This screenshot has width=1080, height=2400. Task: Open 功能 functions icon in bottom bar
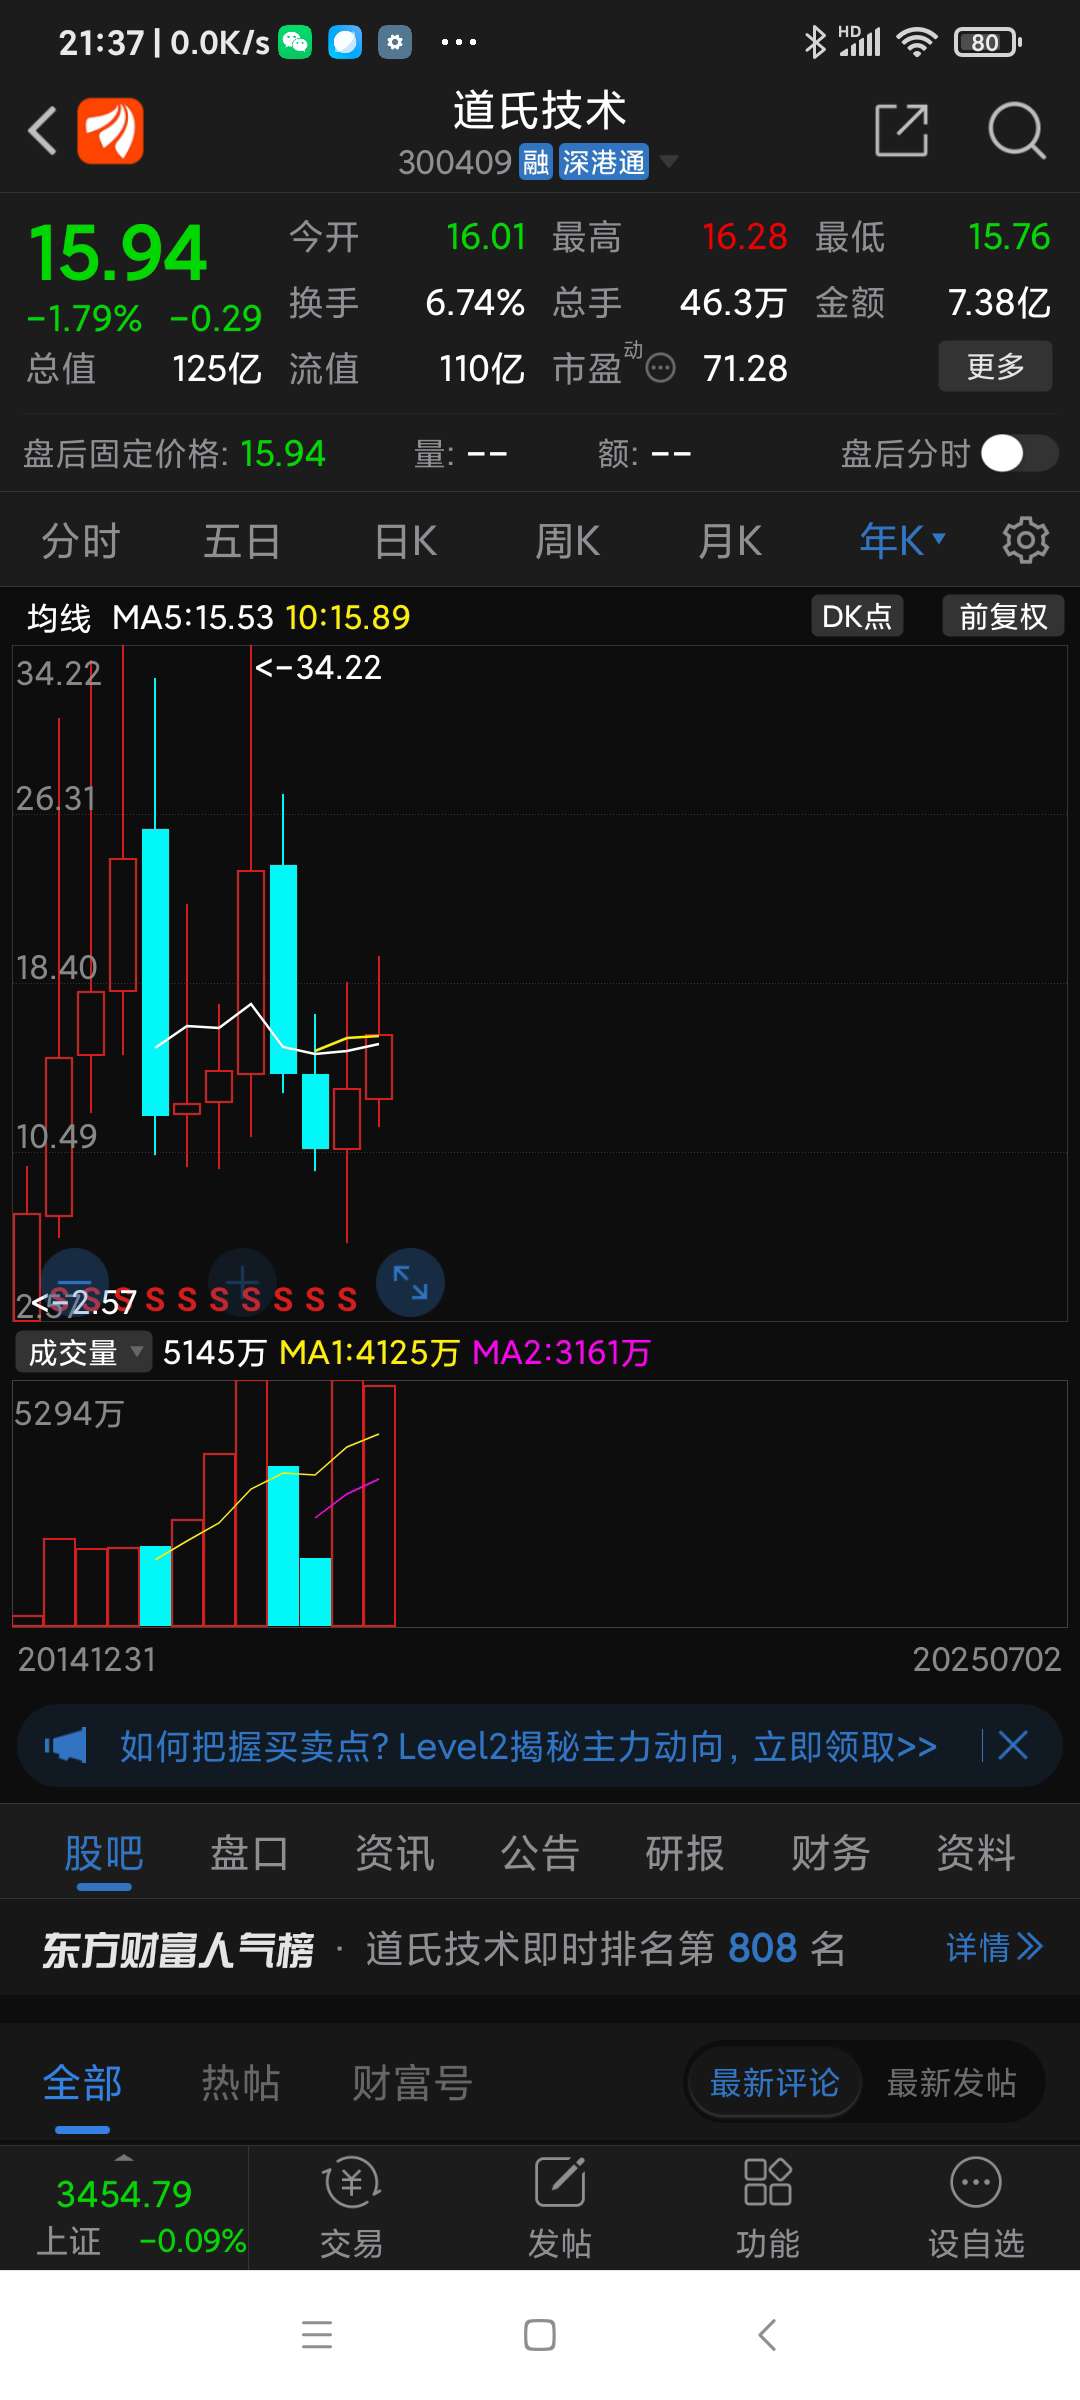coord(767,2207)
